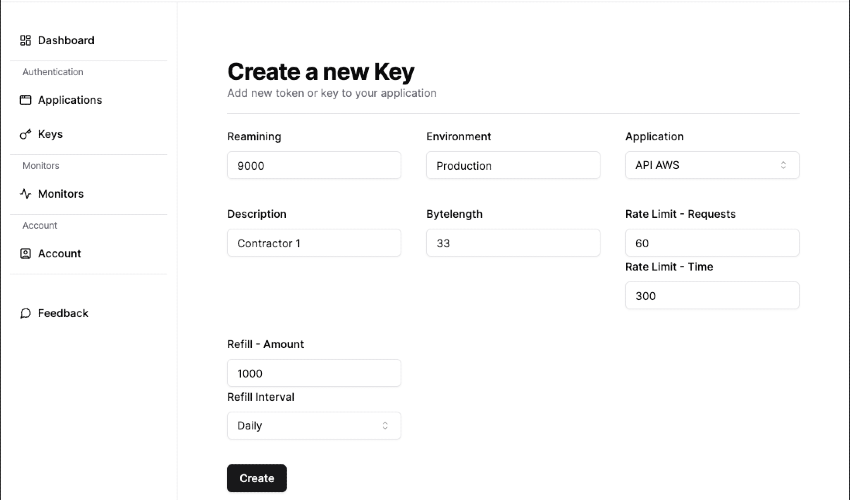Click the Feedback speech bubble icon
Image resolution: width=850 pixels, height=500 pixels.
click(x=25, y=313)
